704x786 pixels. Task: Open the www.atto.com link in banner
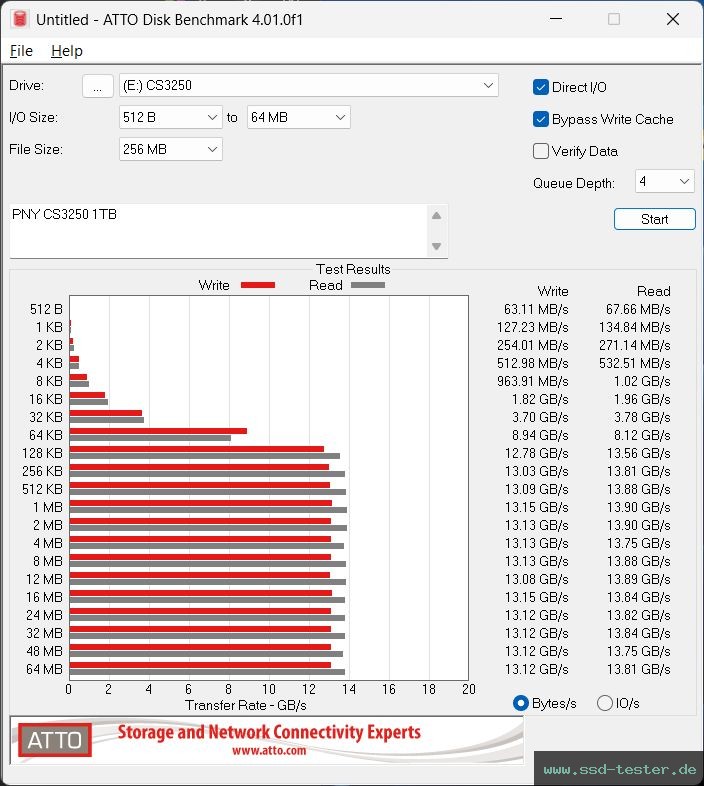point(269,750)
